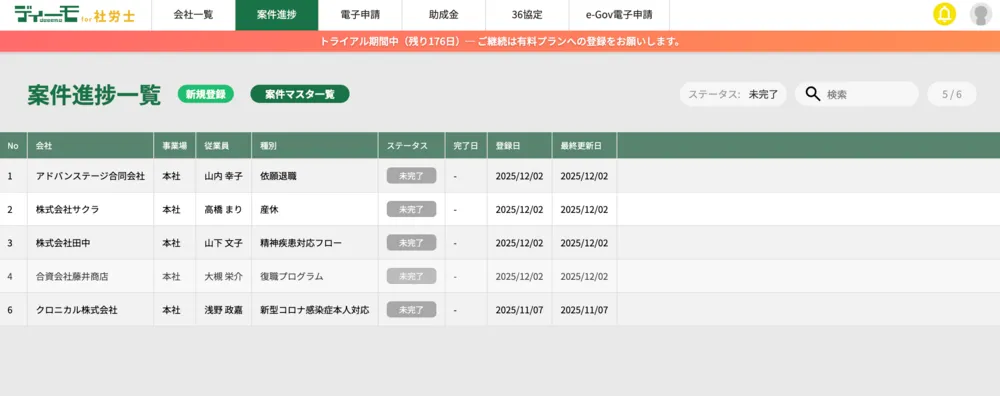Viewport: 1000px width, 396px height.
Task: Sort by the 会社 column header
Action: 90,146
